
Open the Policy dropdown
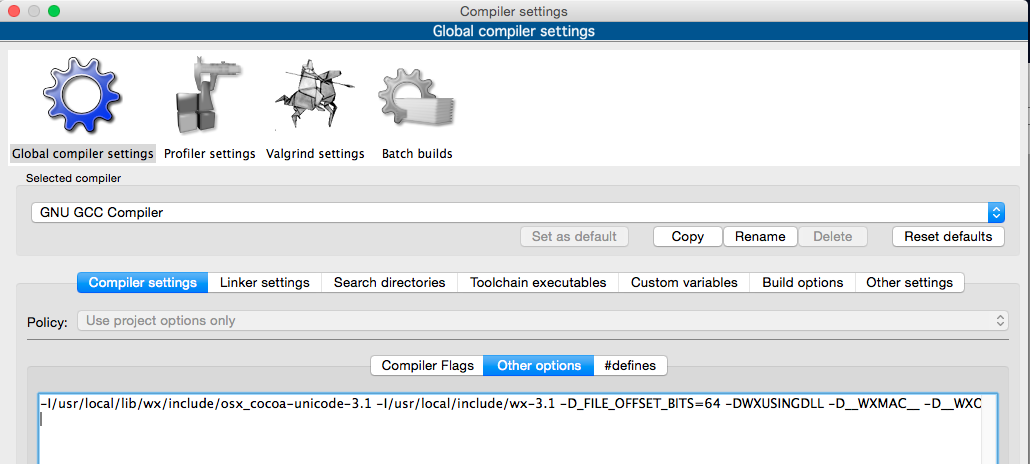pos(543,321)
